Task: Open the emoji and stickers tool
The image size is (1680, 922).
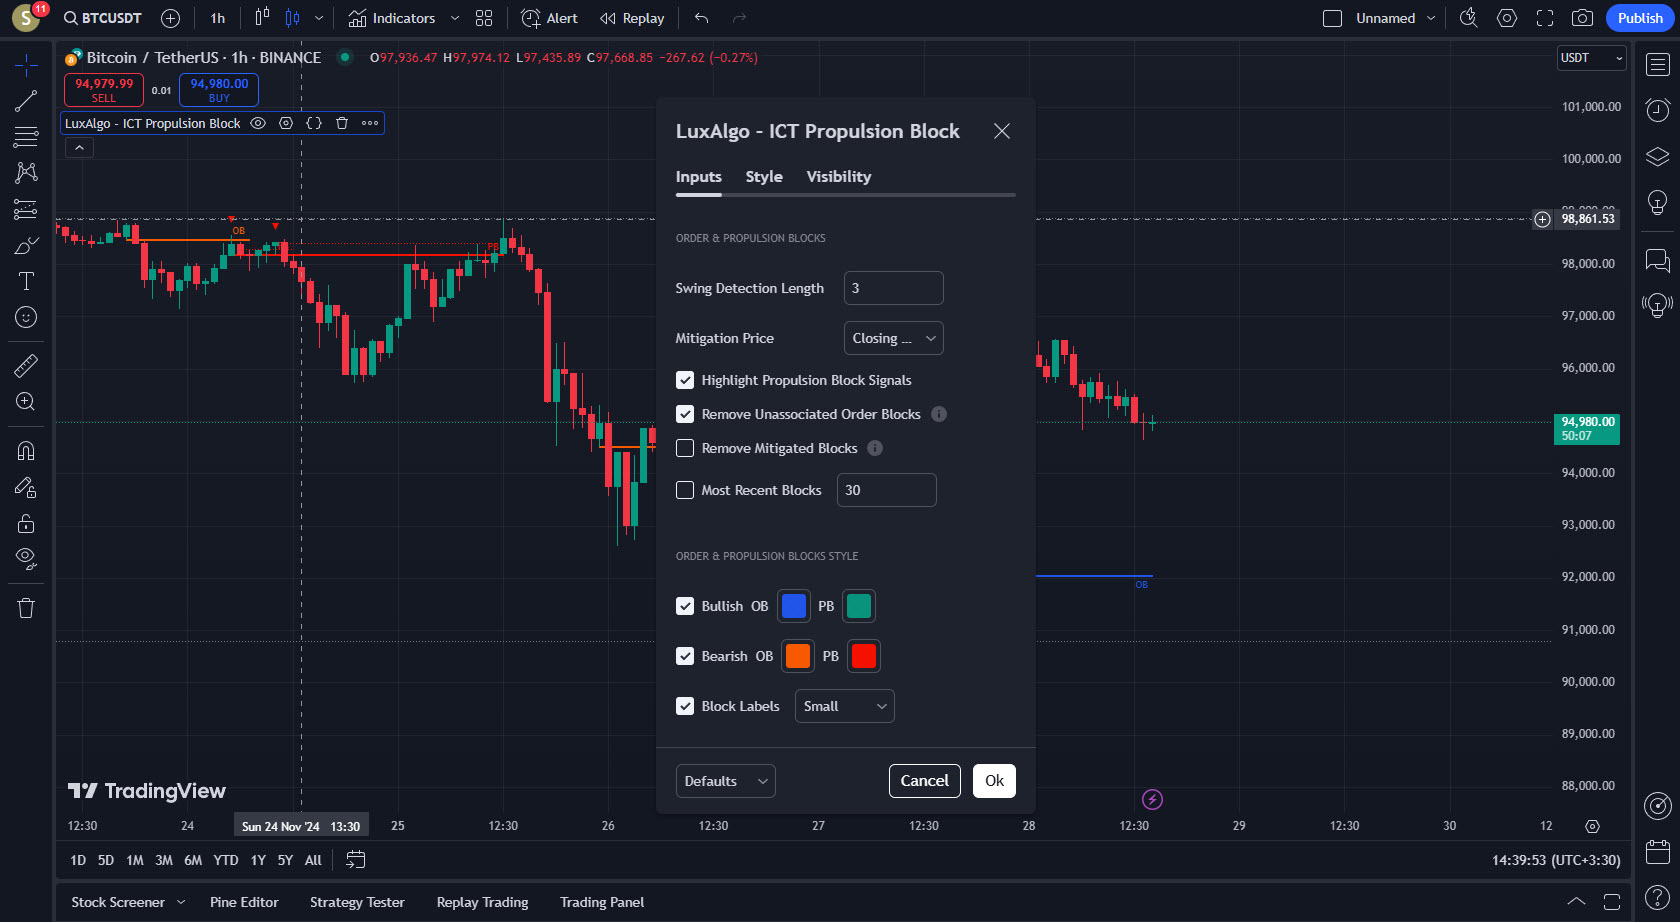Action: pyautogui.click(x=26, y=317)
